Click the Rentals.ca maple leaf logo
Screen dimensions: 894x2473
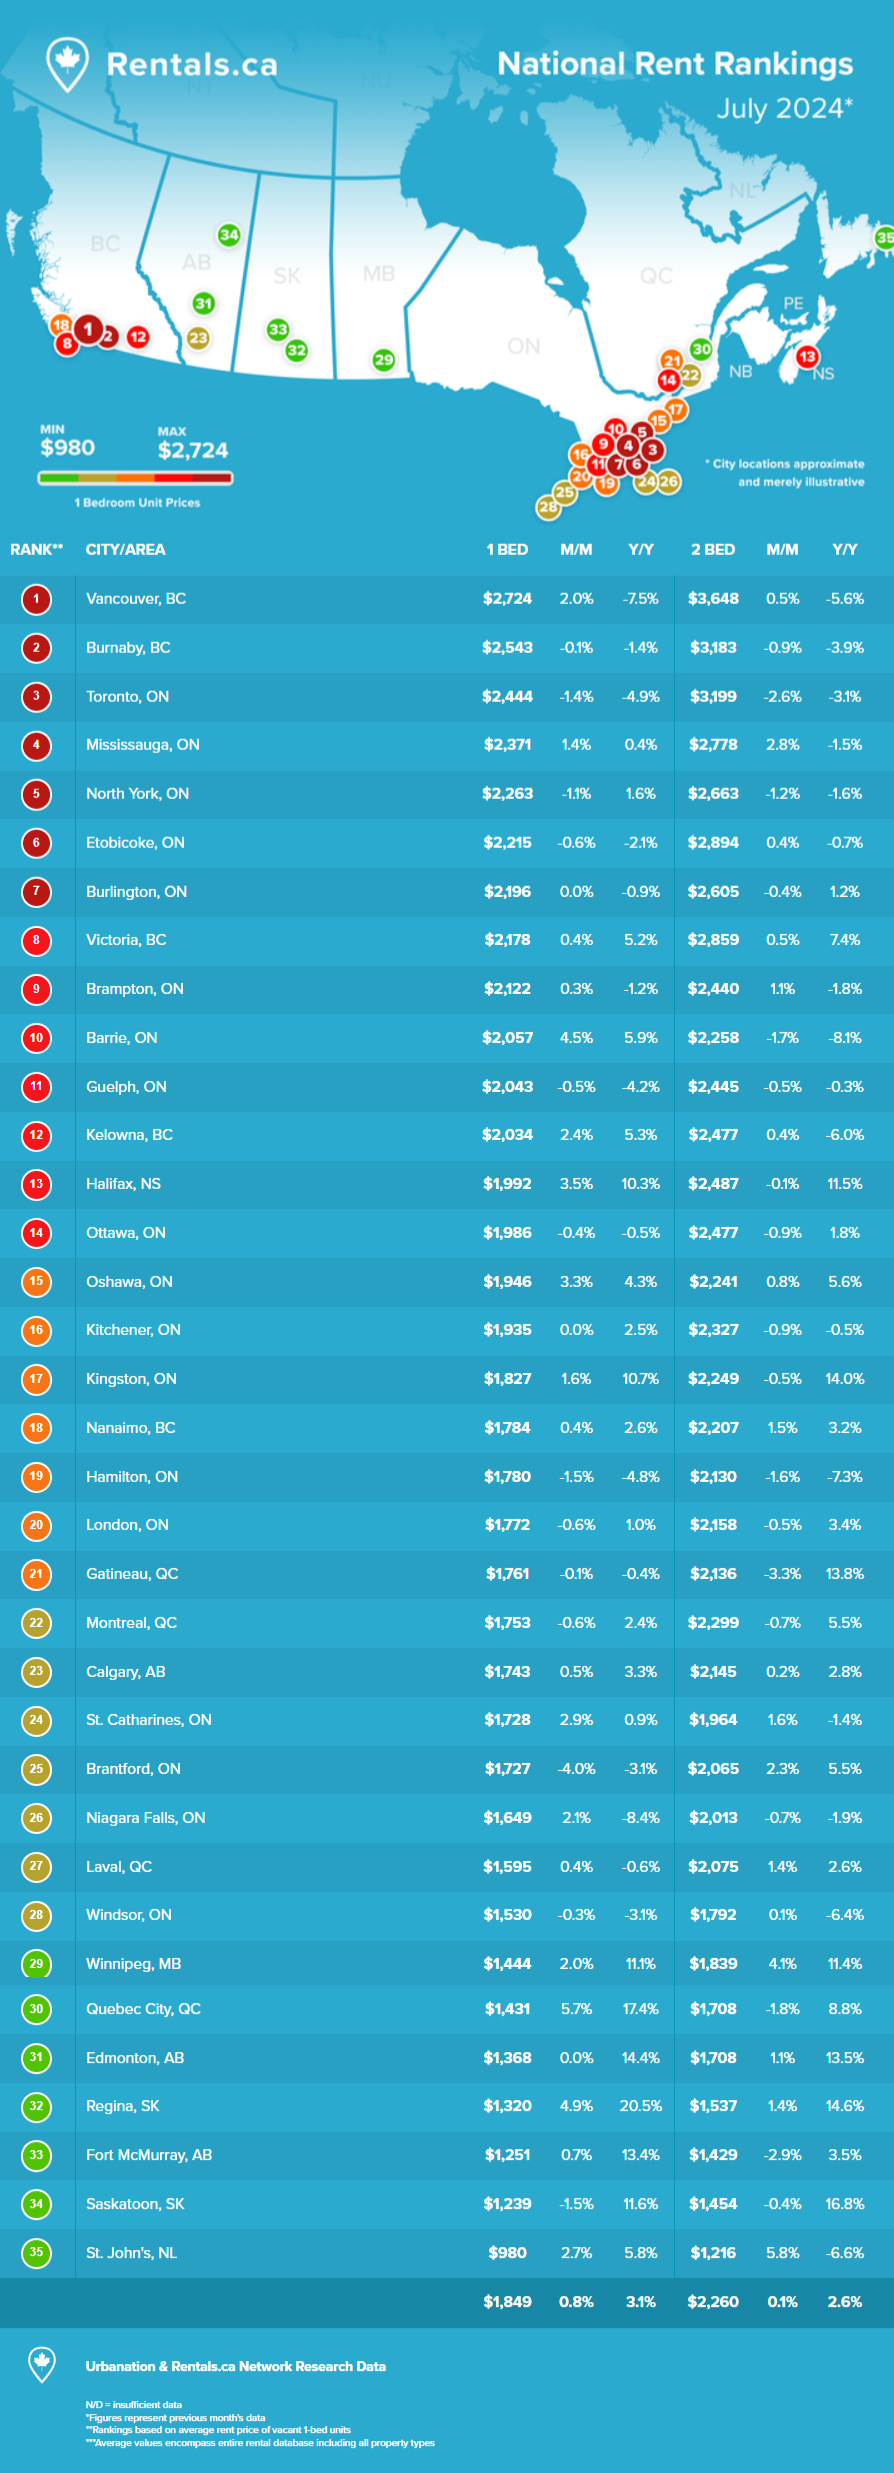click(x=67, y=65)
